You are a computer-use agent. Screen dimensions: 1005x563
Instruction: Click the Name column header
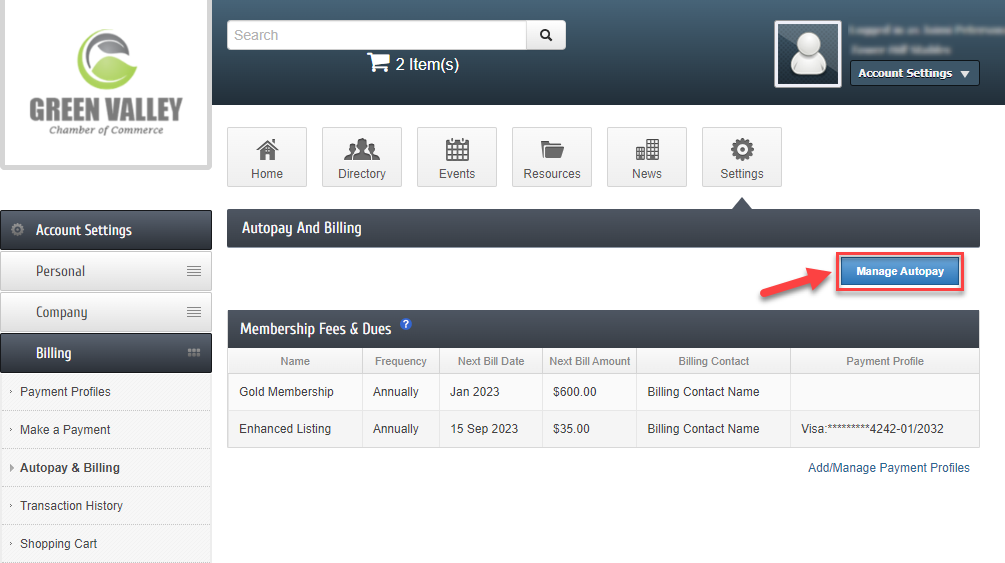coord(295,361)
